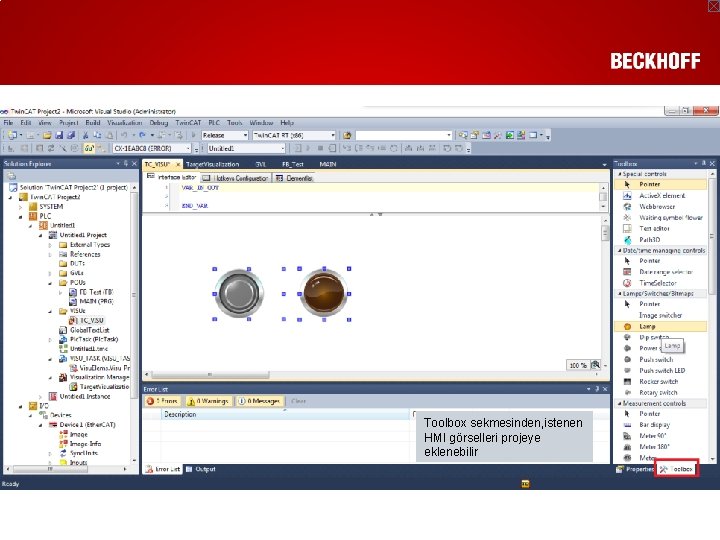Open the Hotkeys Configuration tab
Screen dimensions: 720x540
click(236, 178)
